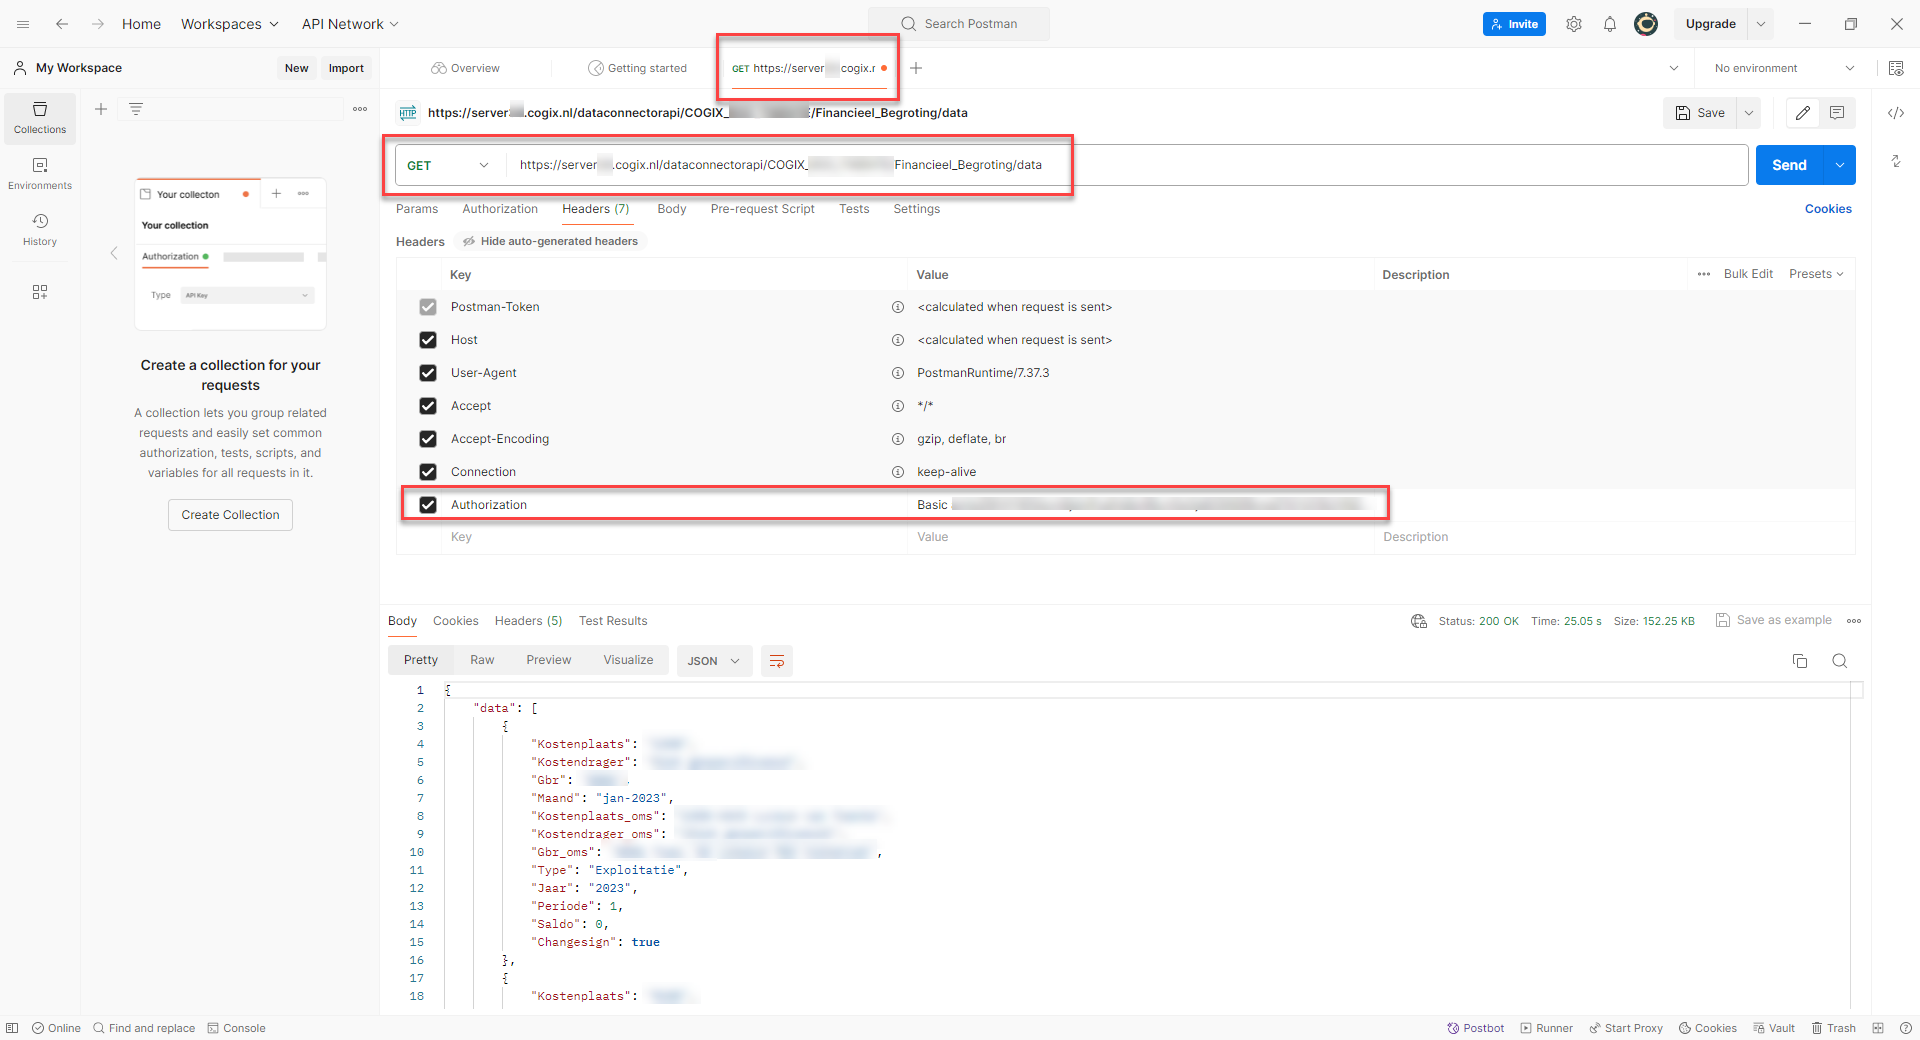
Task: Open the Pre-request Script tab
Action: pyautogui.click(x=763, y=209)
